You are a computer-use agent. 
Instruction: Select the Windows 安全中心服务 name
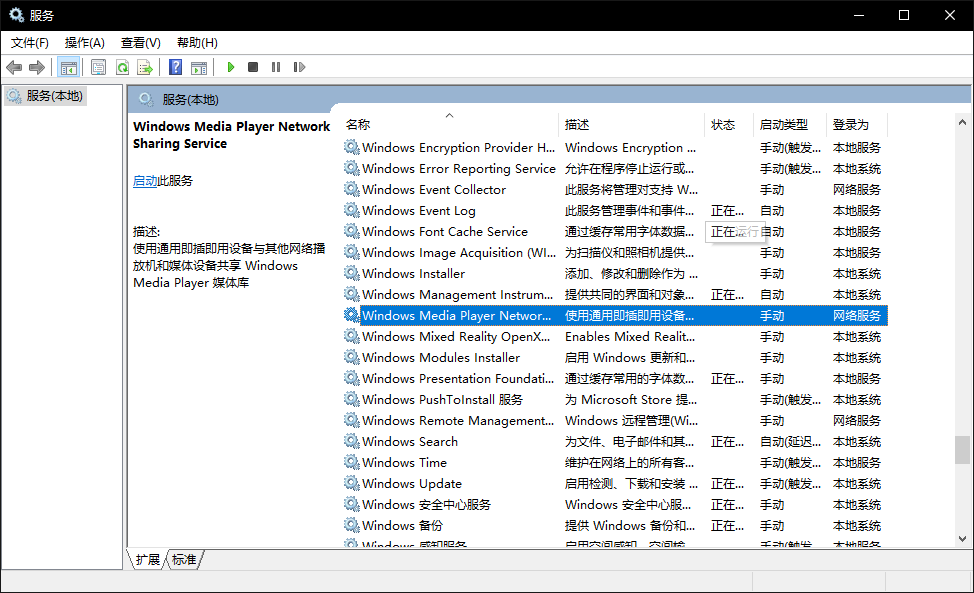(x=426, y=505)
